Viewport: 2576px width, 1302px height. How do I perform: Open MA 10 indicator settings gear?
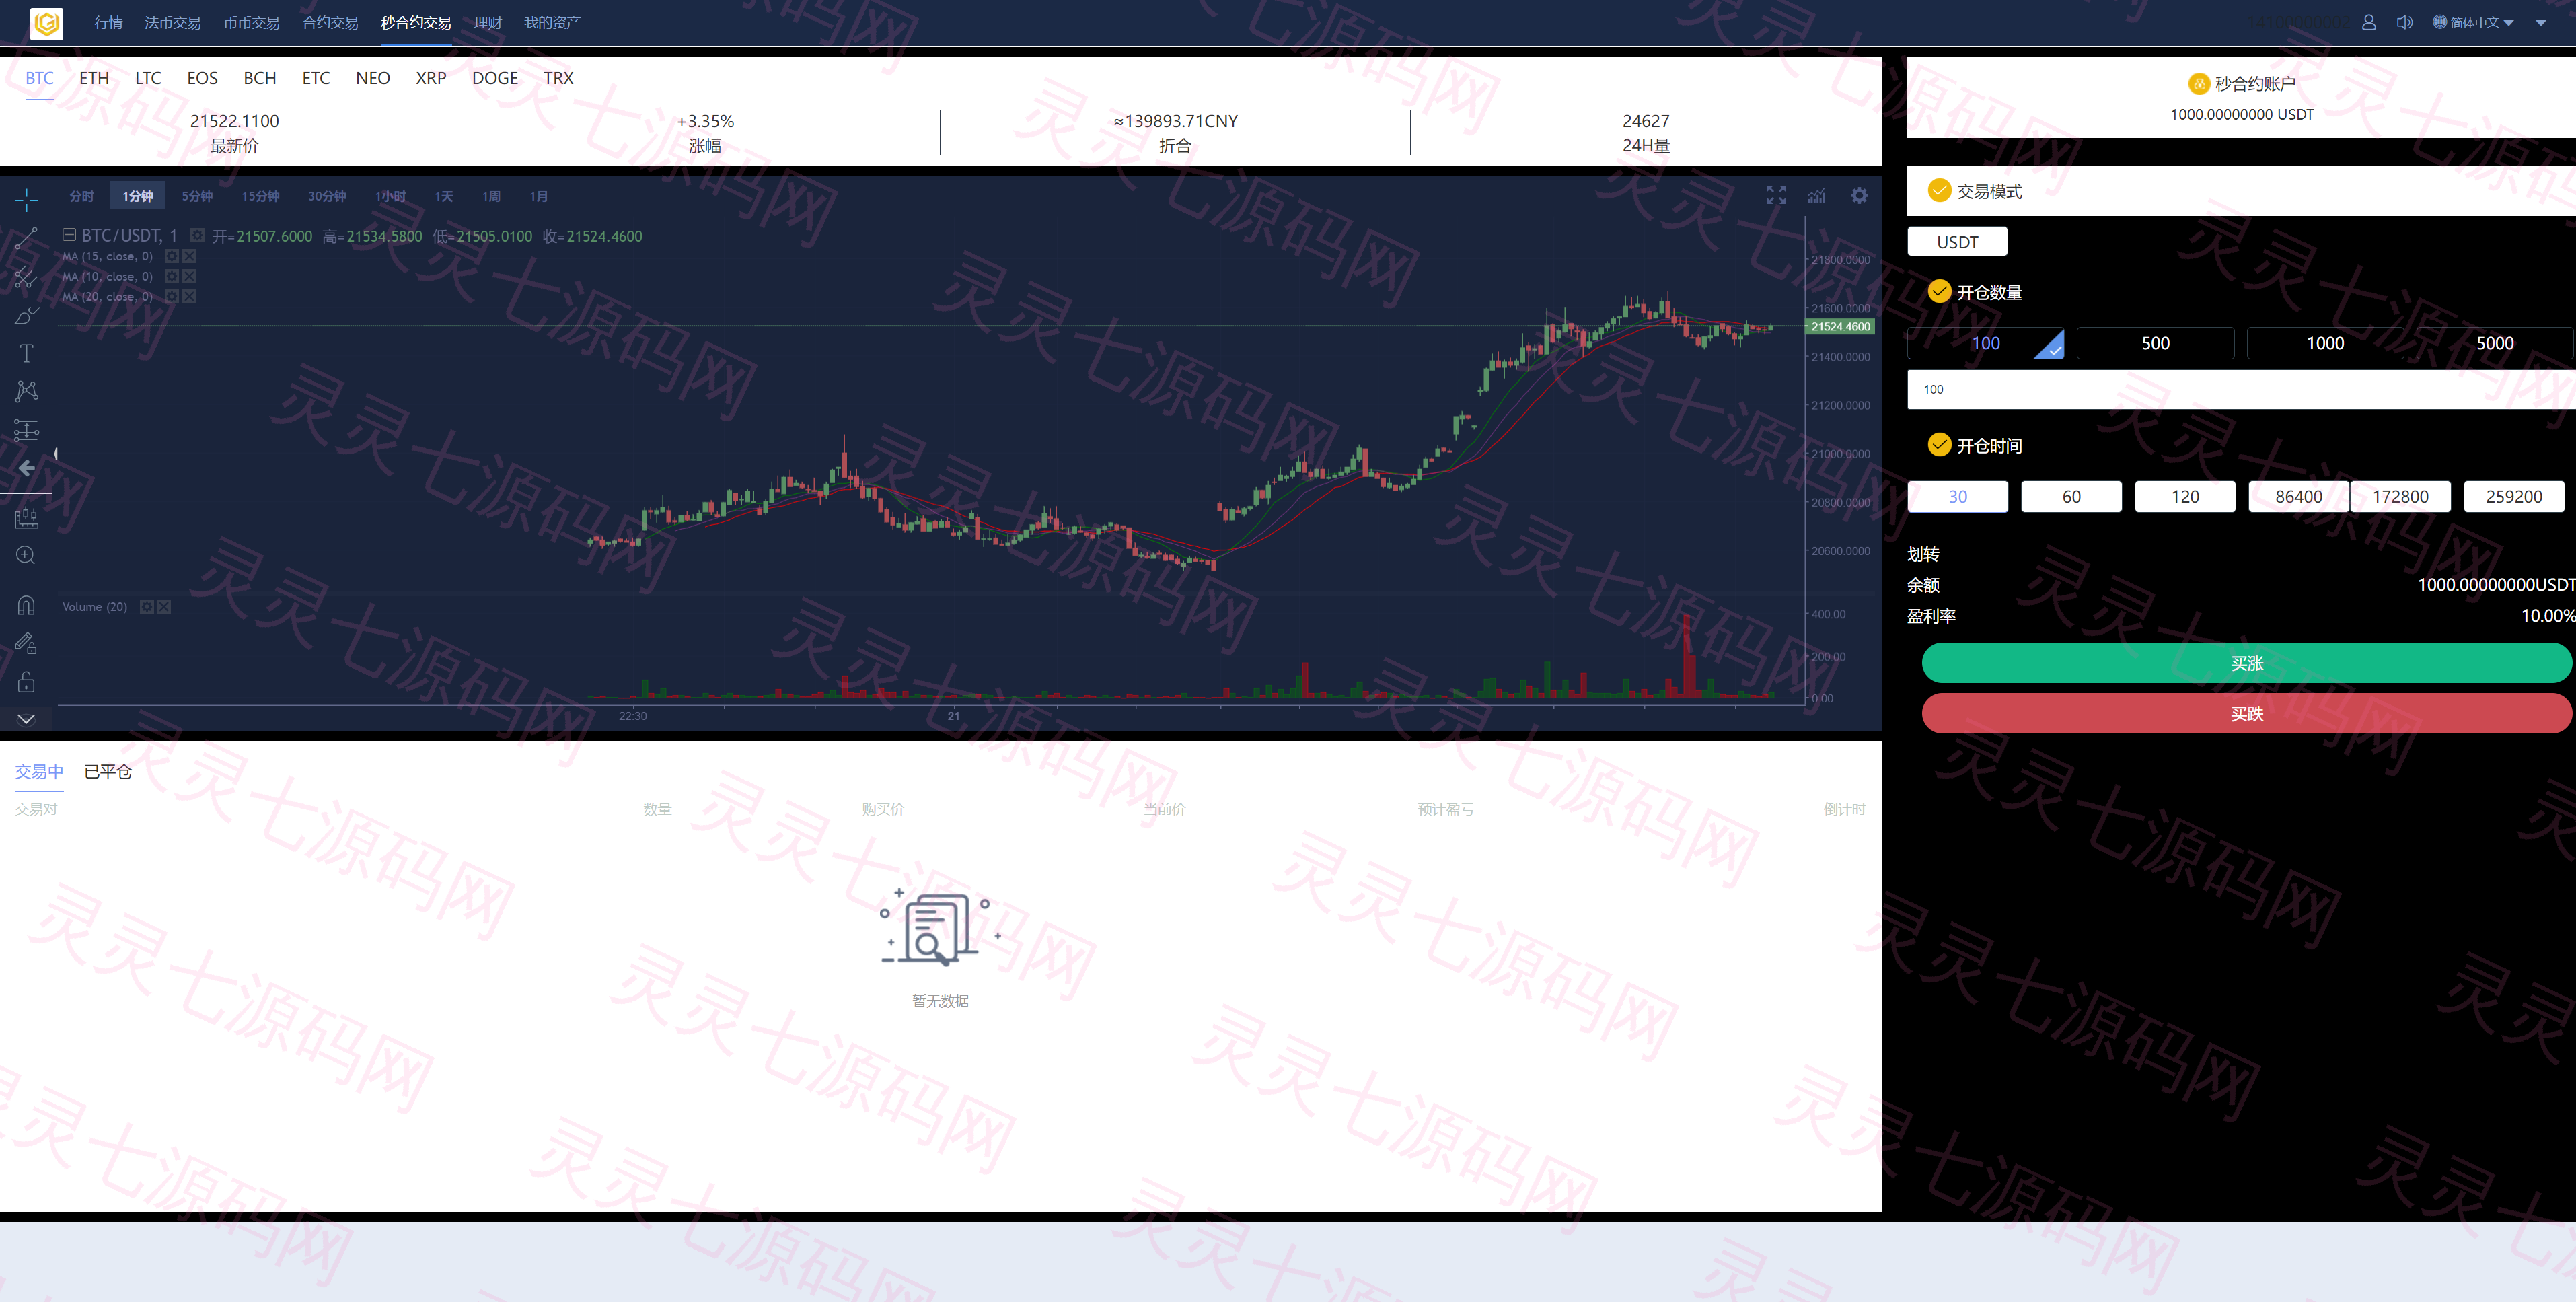tap(172, 276)
